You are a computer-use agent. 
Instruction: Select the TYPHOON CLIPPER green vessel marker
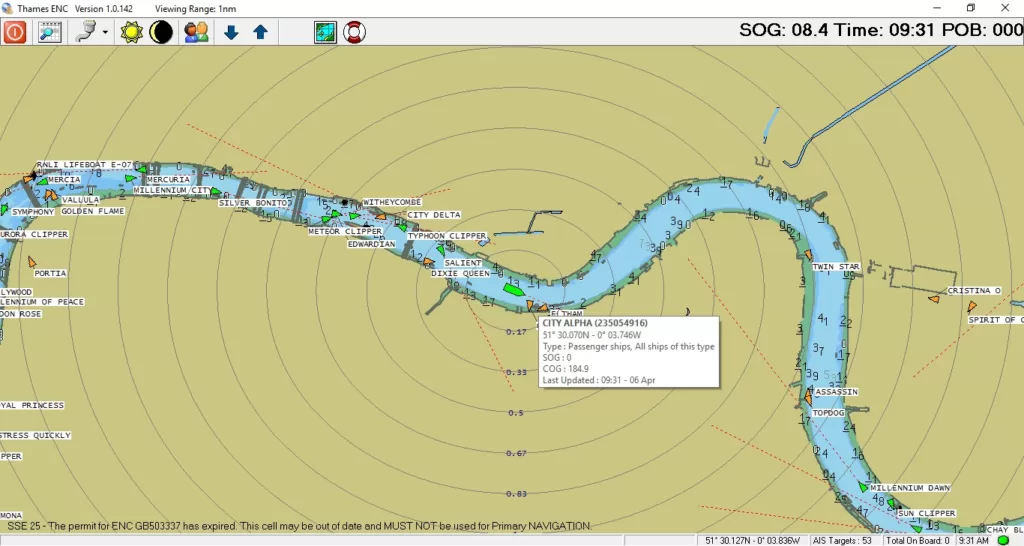[402, 228]
